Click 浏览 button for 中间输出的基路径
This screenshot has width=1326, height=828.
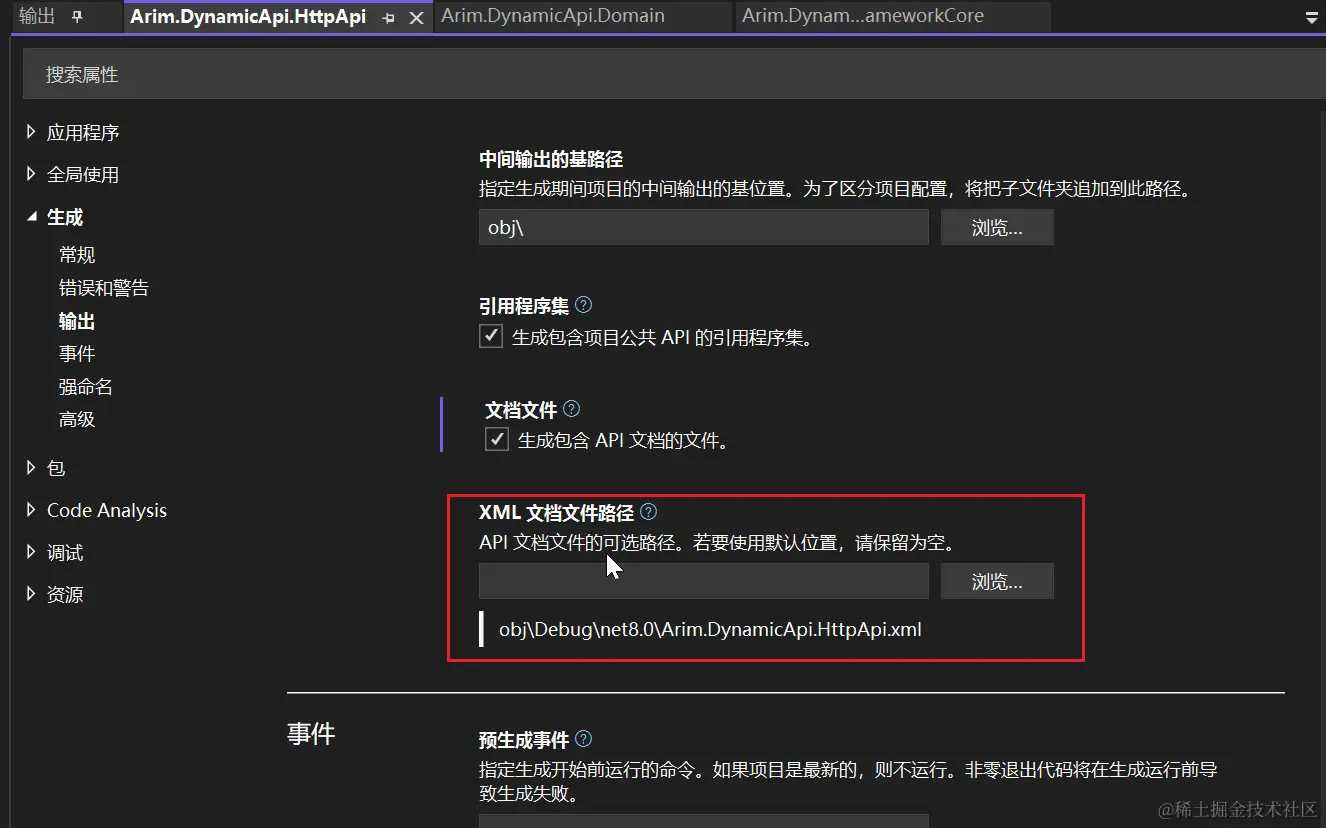tap(997, 227)
